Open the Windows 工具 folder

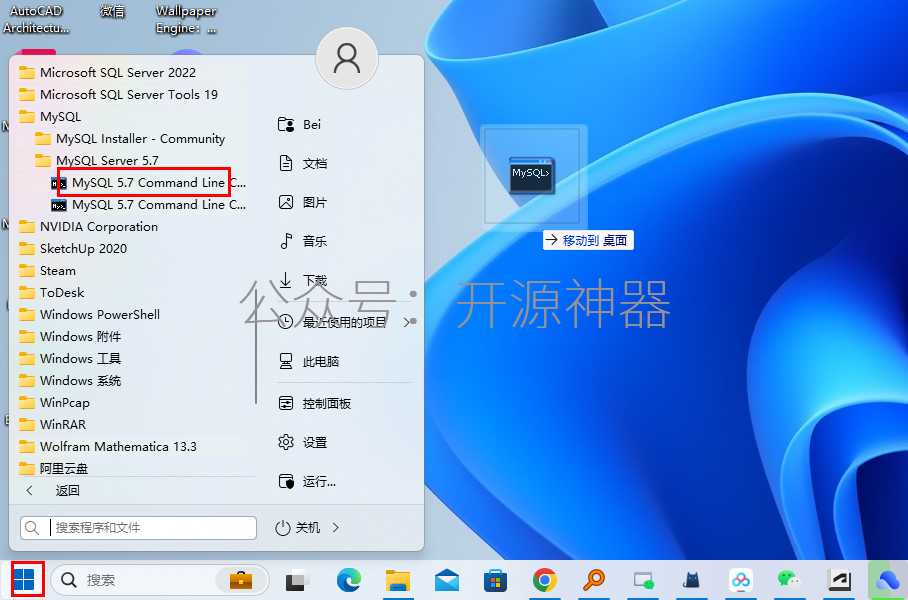click(x=69, y=358)
